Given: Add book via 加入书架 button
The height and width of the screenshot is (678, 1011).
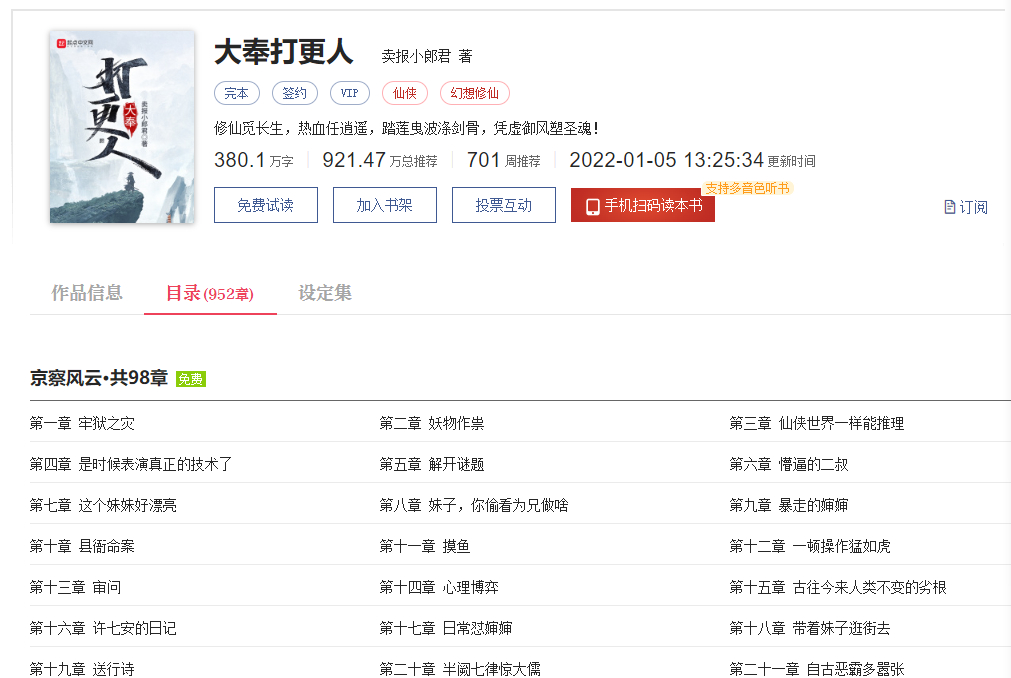Looking at the screenshot, I should [x=384, y=205].
